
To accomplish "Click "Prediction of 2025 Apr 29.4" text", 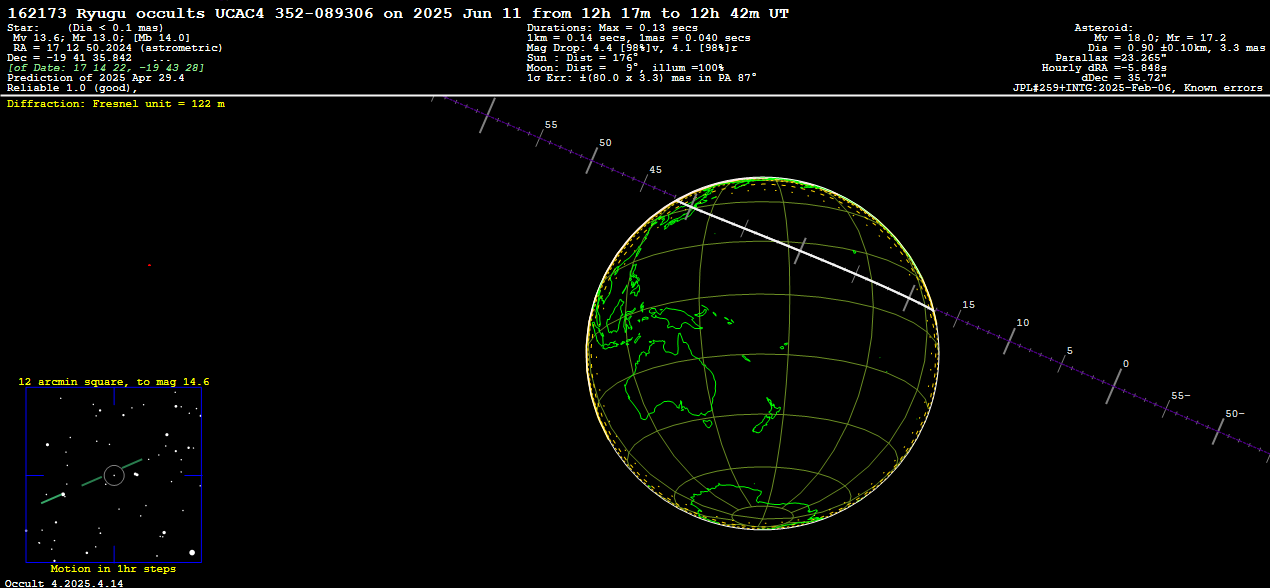I will 96,77.
